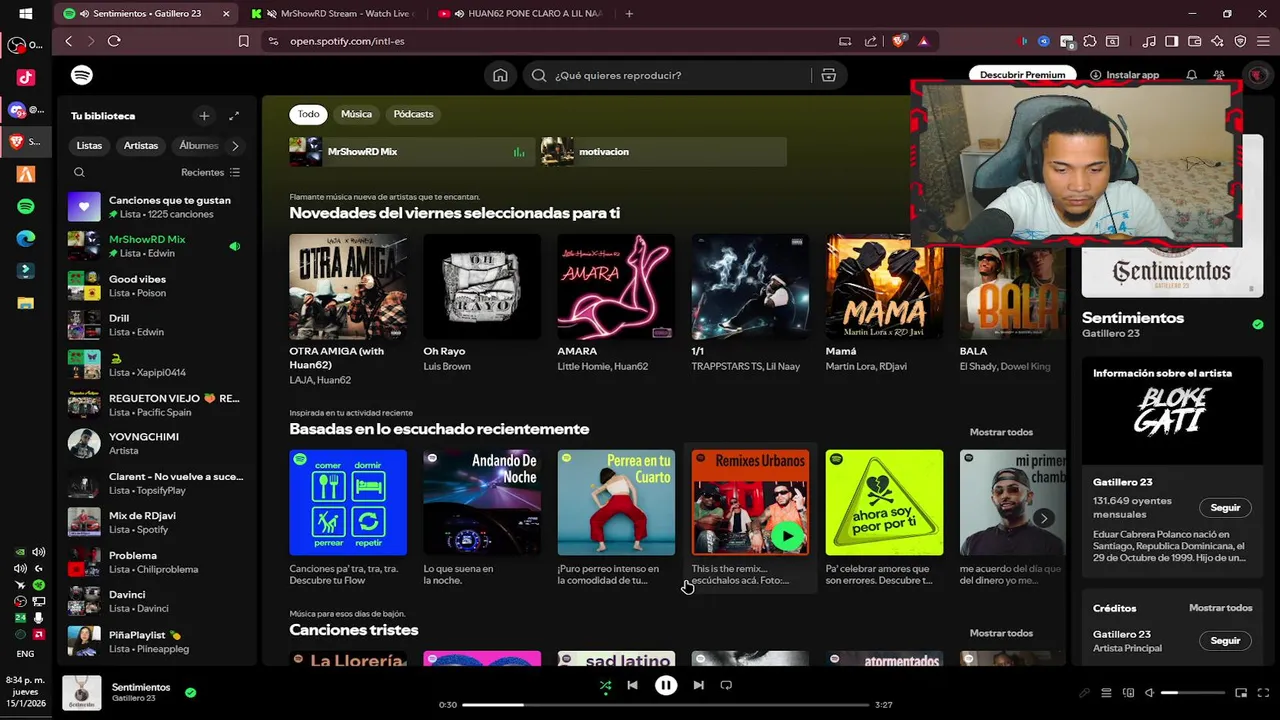Go to Spotify Home icon button

[x=500, y=75]
